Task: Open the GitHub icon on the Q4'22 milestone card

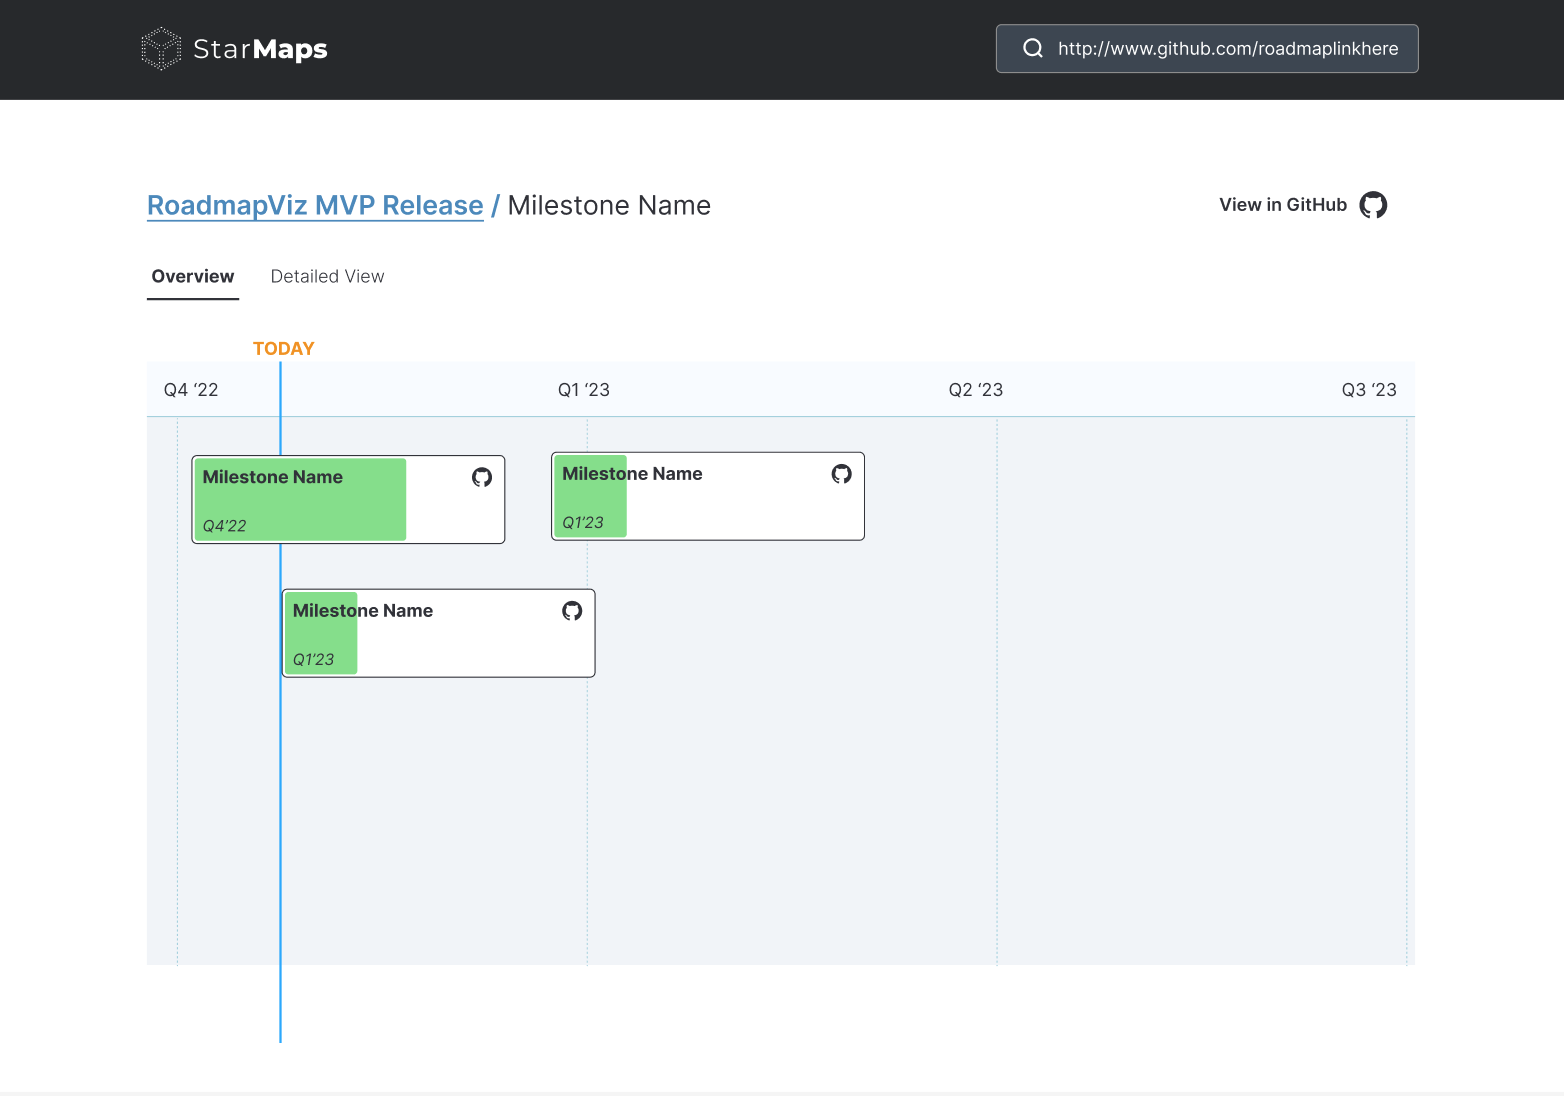Action: pyautogui.click(x=481, y=478)
